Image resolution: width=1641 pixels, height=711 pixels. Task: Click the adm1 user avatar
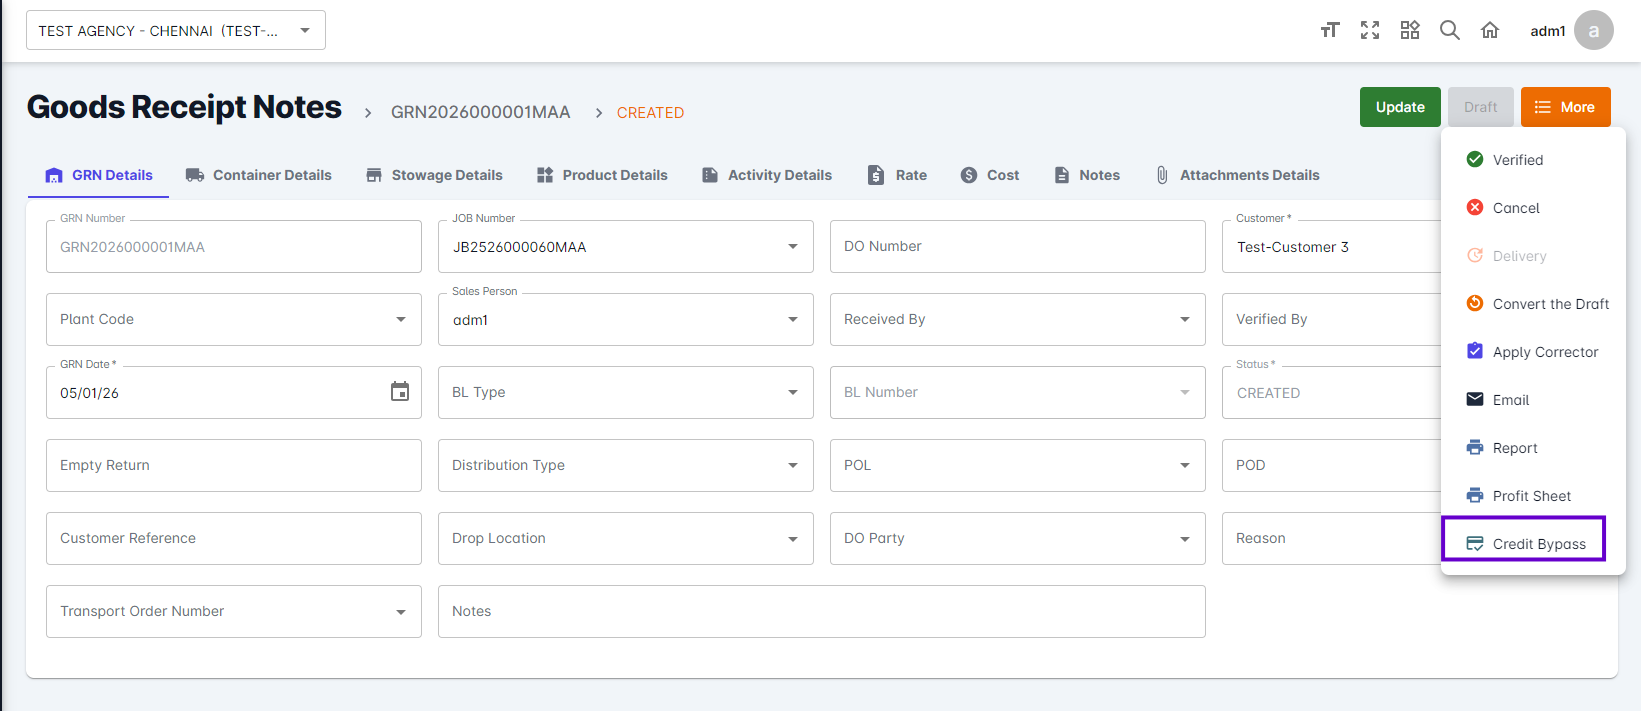(x=1593, y=30)
